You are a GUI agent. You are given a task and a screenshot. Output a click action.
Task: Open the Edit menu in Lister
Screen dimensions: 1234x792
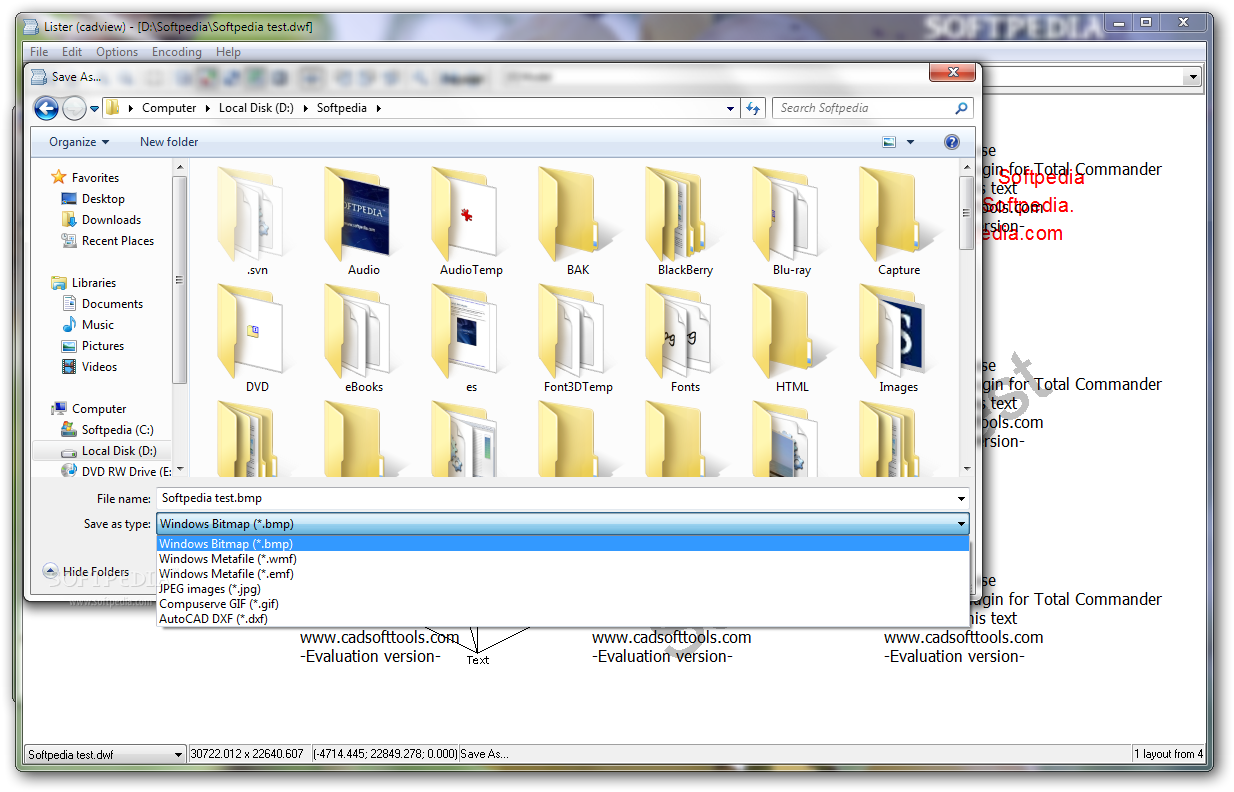(72, 52)
